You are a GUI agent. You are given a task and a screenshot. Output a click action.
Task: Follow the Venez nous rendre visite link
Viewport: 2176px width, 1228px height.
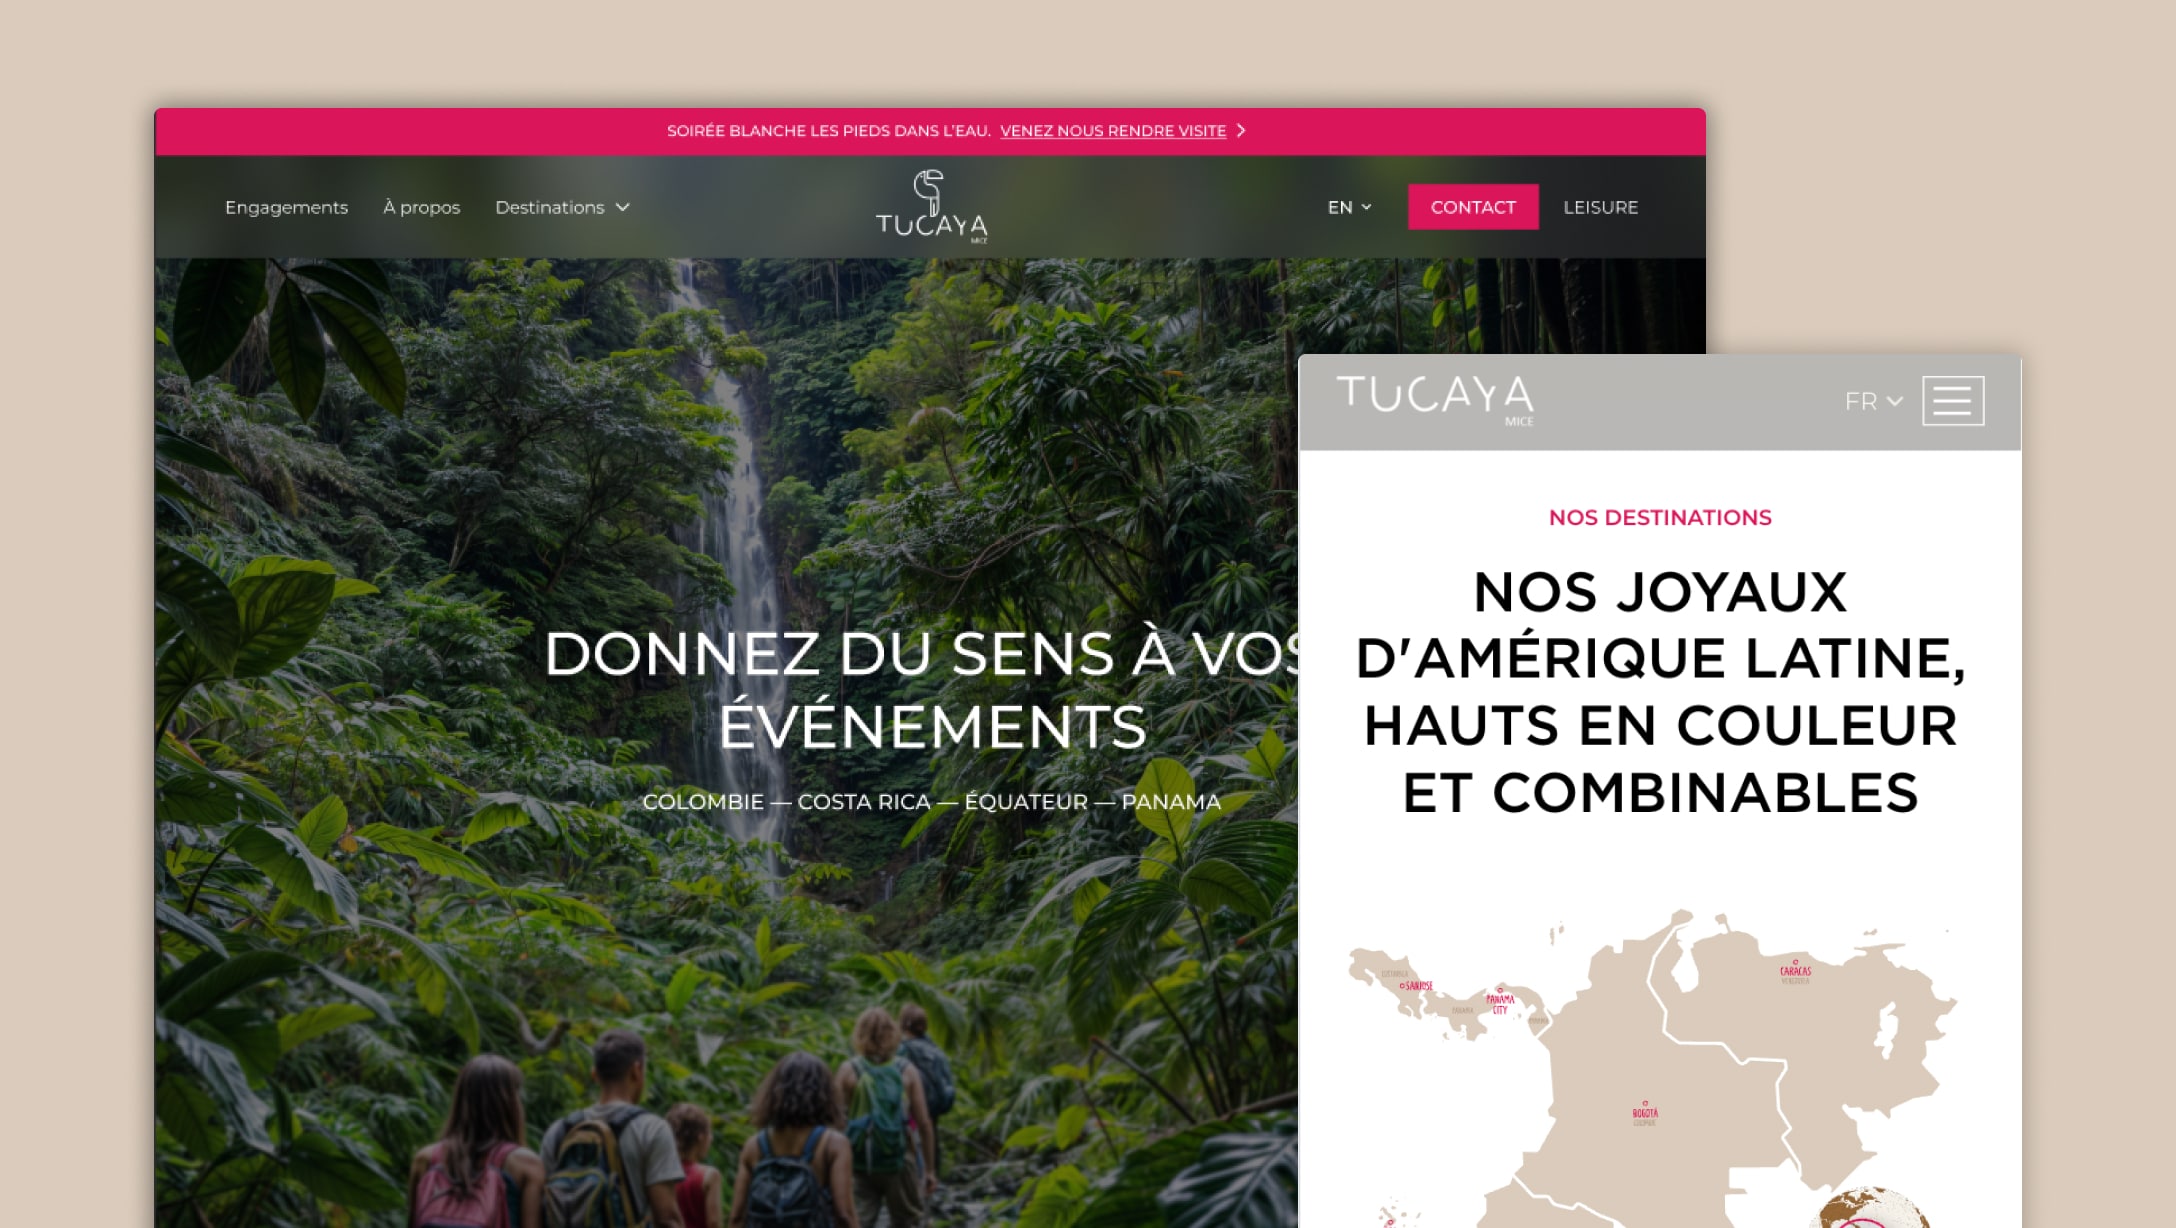[x=1113, y=131]
